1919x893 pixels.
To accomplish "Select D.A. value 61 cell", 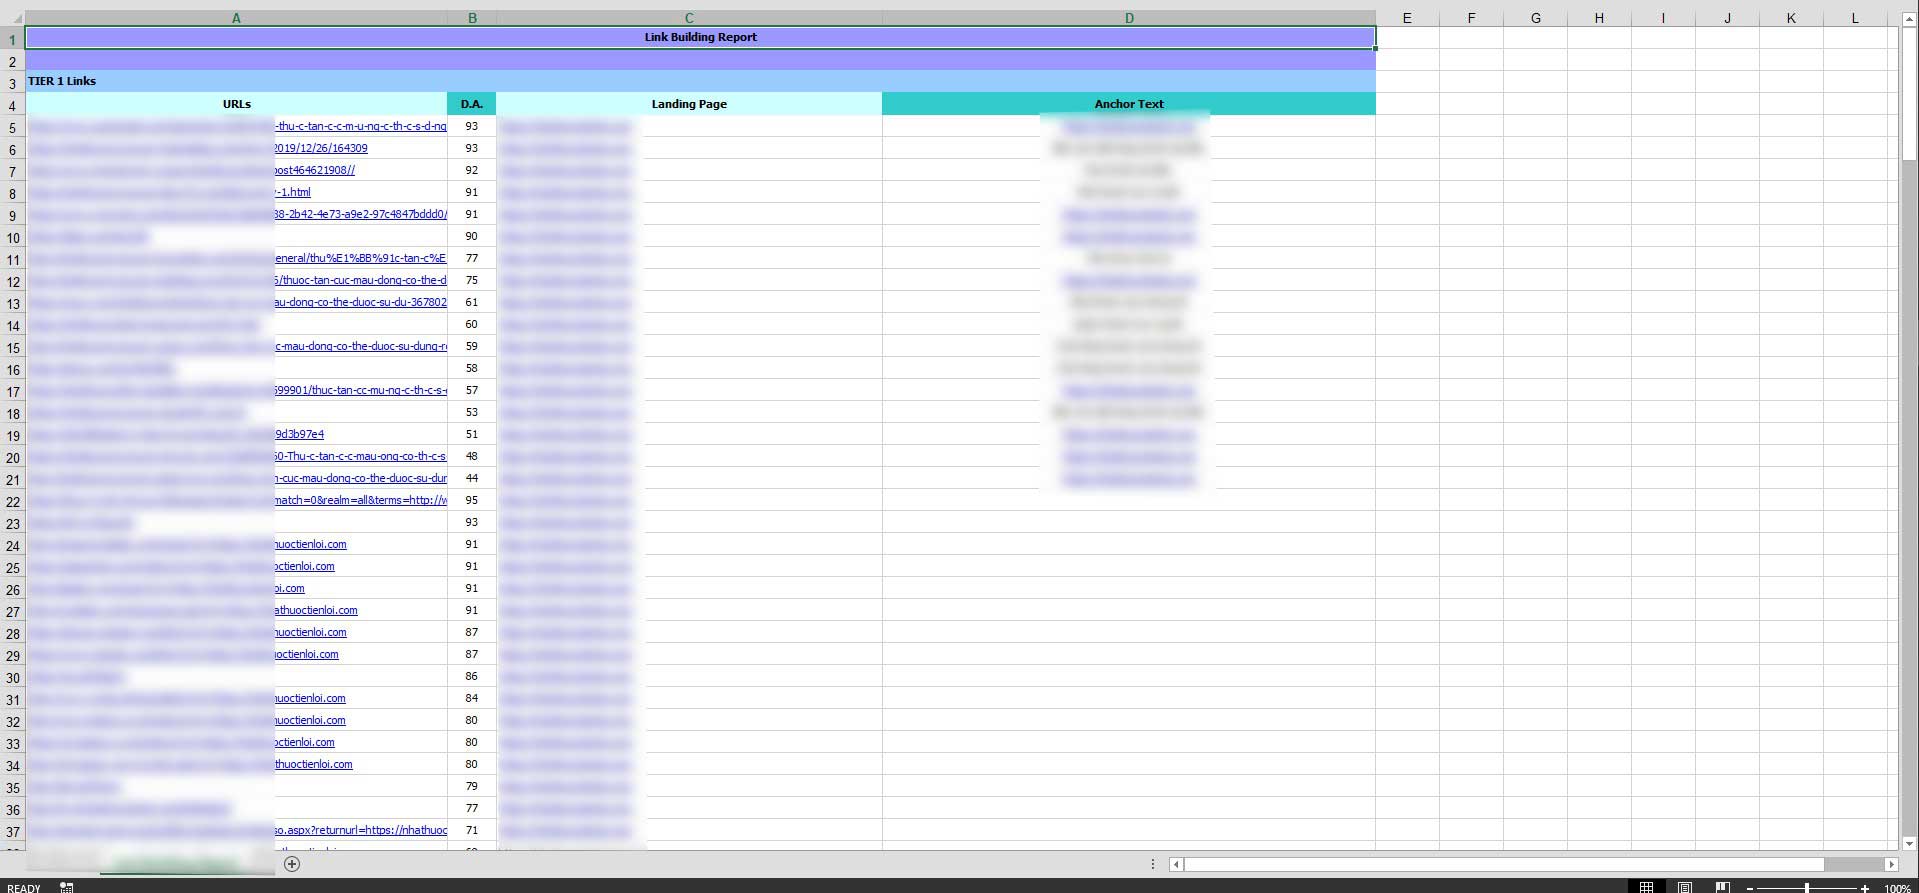I will 472,302.
